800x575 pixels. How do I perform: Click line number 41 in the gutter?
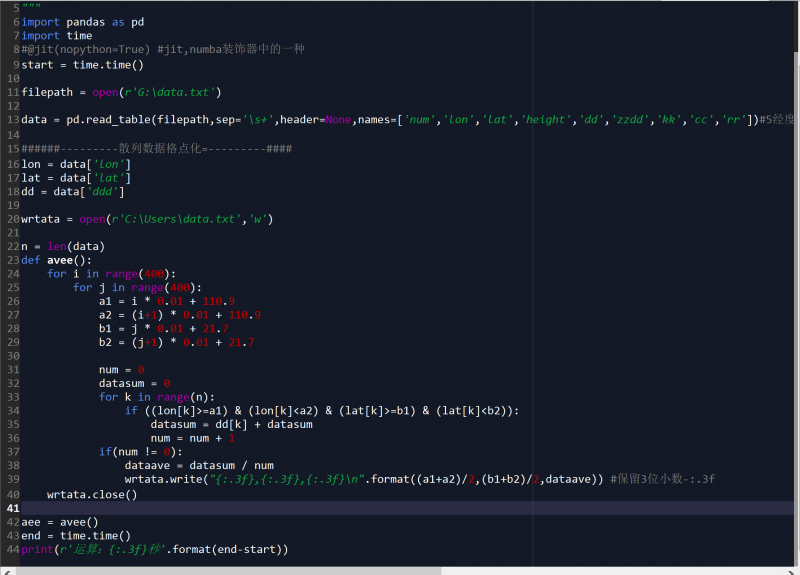12,508
